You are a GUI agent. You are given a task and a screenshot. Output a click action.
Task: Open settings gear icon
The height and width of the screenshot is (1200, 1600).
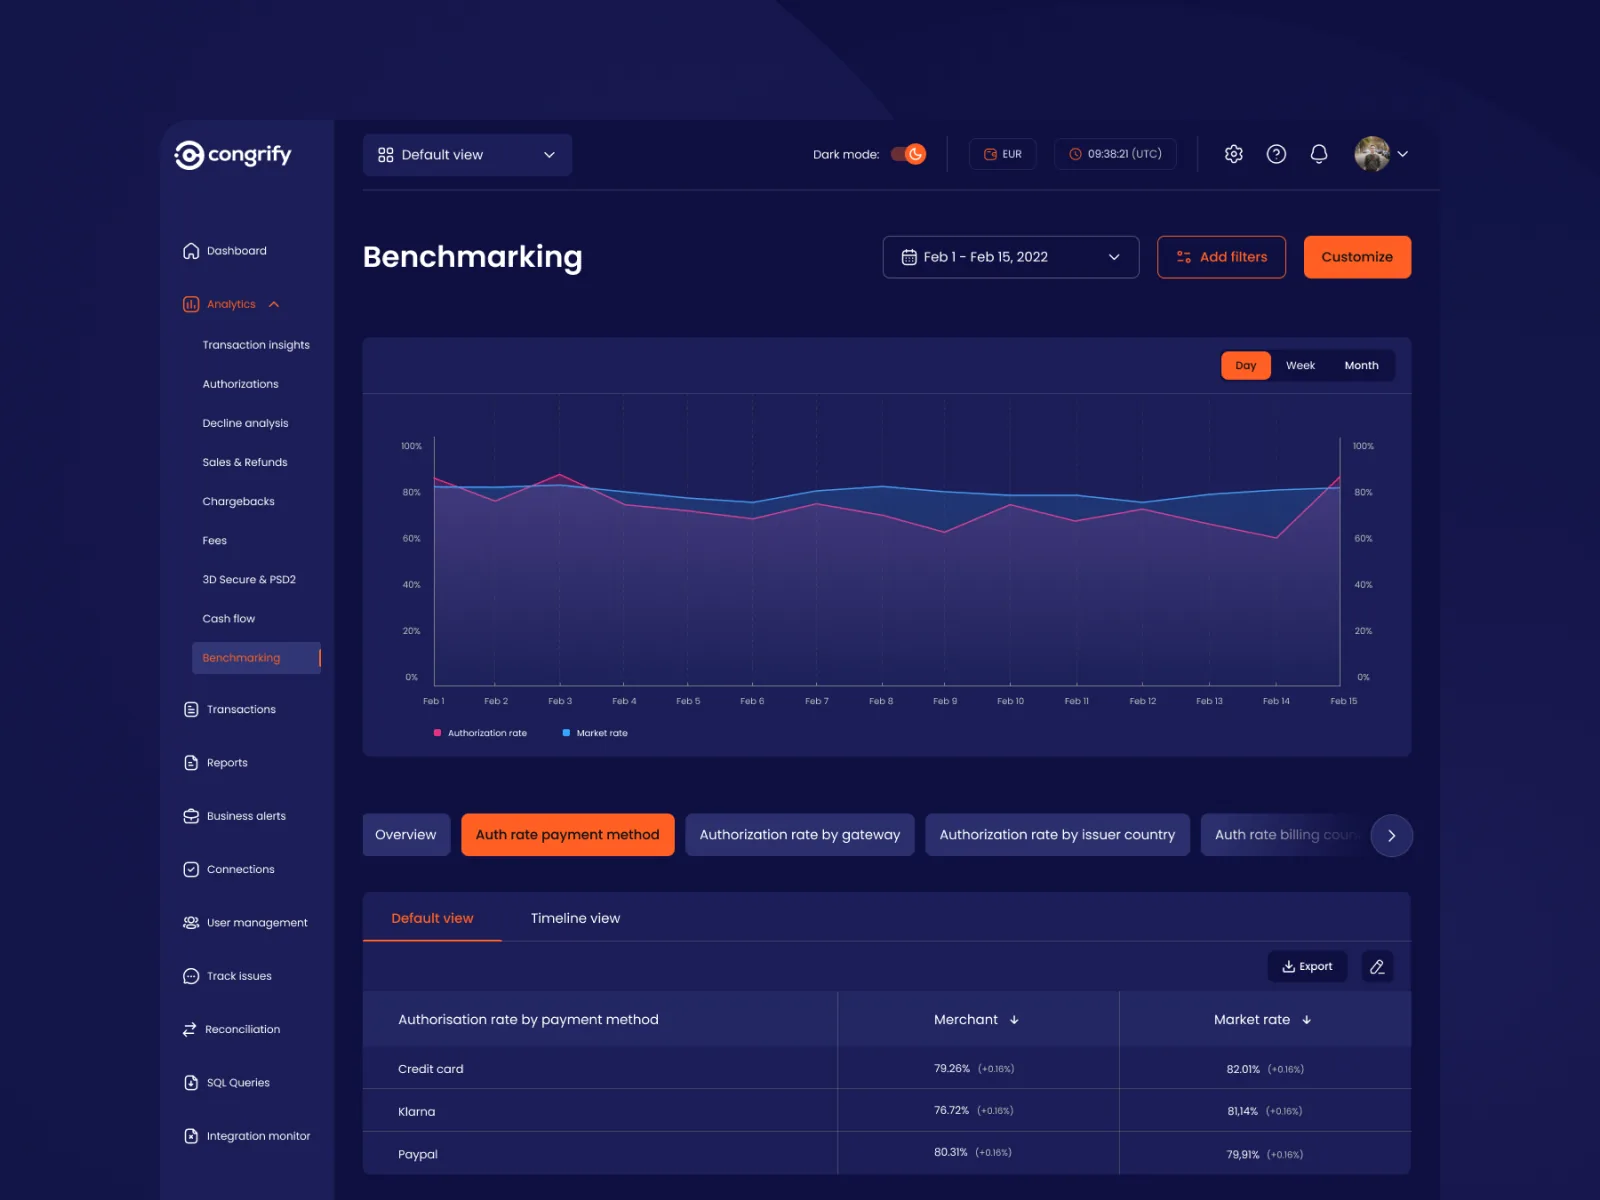[x=1234, y=154]
